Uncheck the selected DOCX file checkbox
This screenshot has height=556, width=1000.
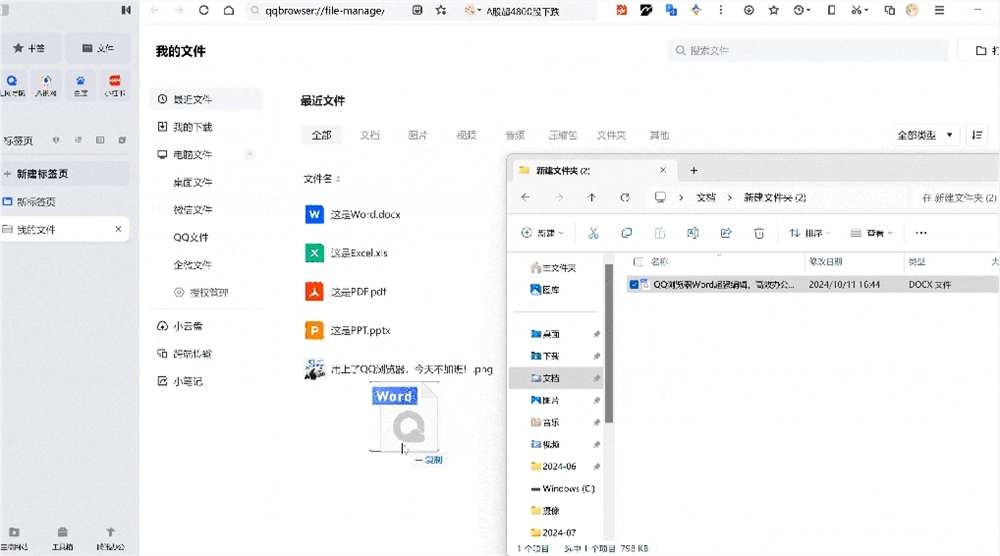[633, 284]
